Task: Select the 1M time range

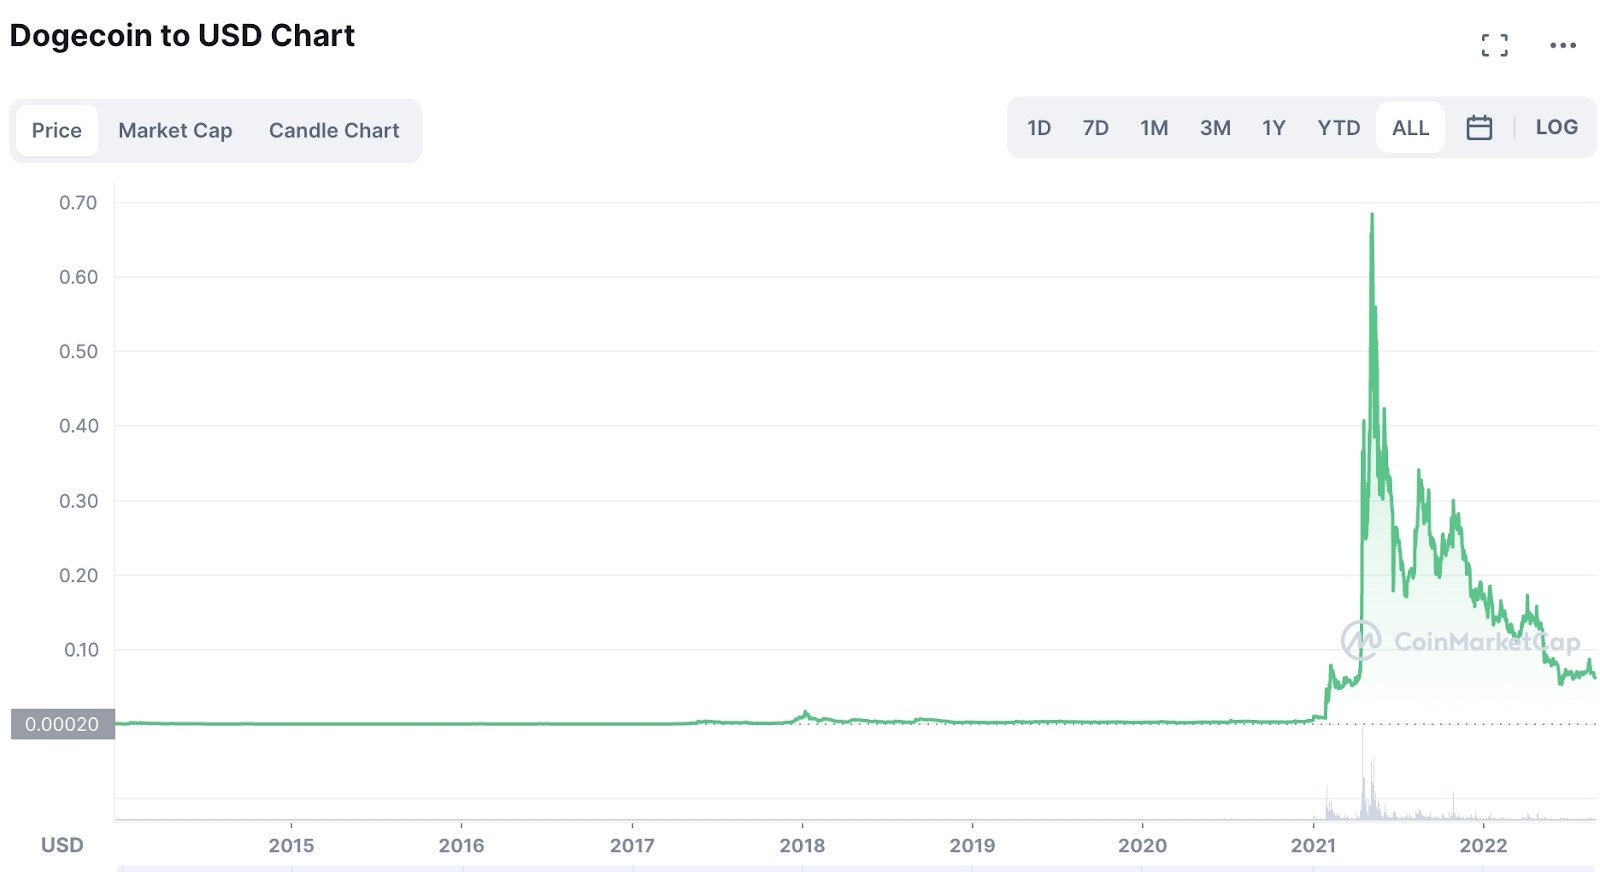Action: click(x=1154, y=128)
